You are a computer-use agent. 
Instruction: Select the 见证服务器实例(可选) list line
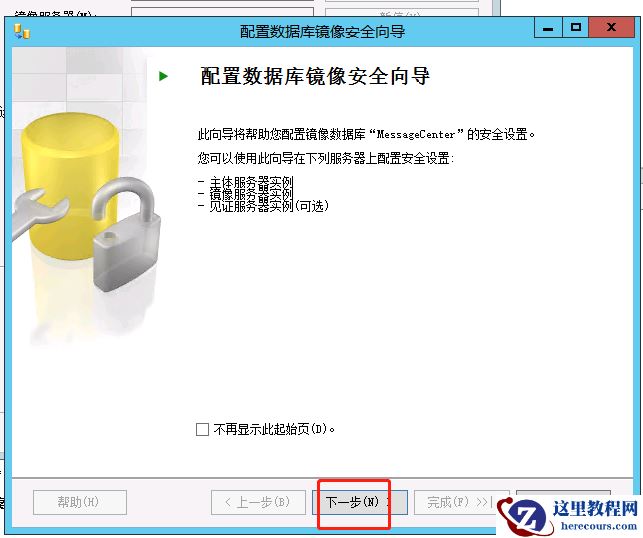click(x=263, y=206)
